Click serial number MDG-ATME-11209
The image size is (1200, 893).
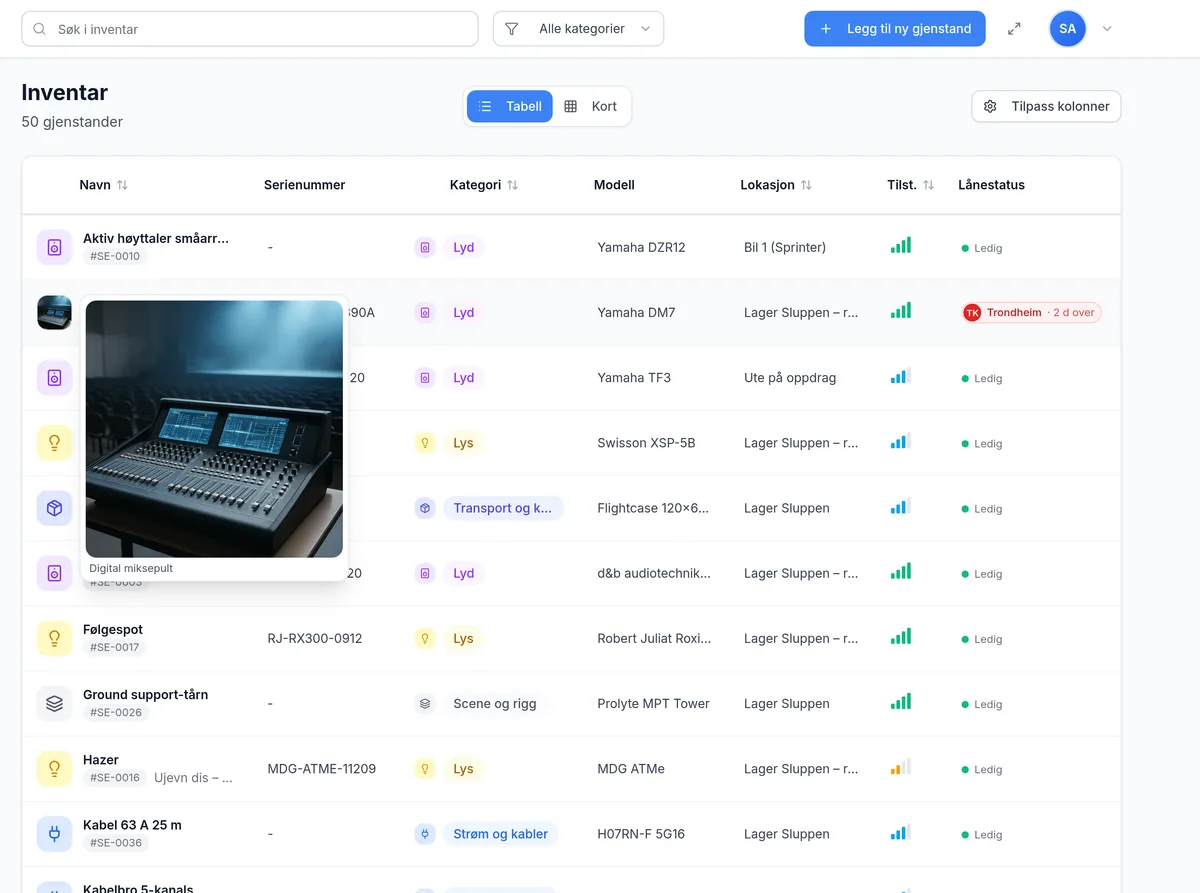coord(322,768)
